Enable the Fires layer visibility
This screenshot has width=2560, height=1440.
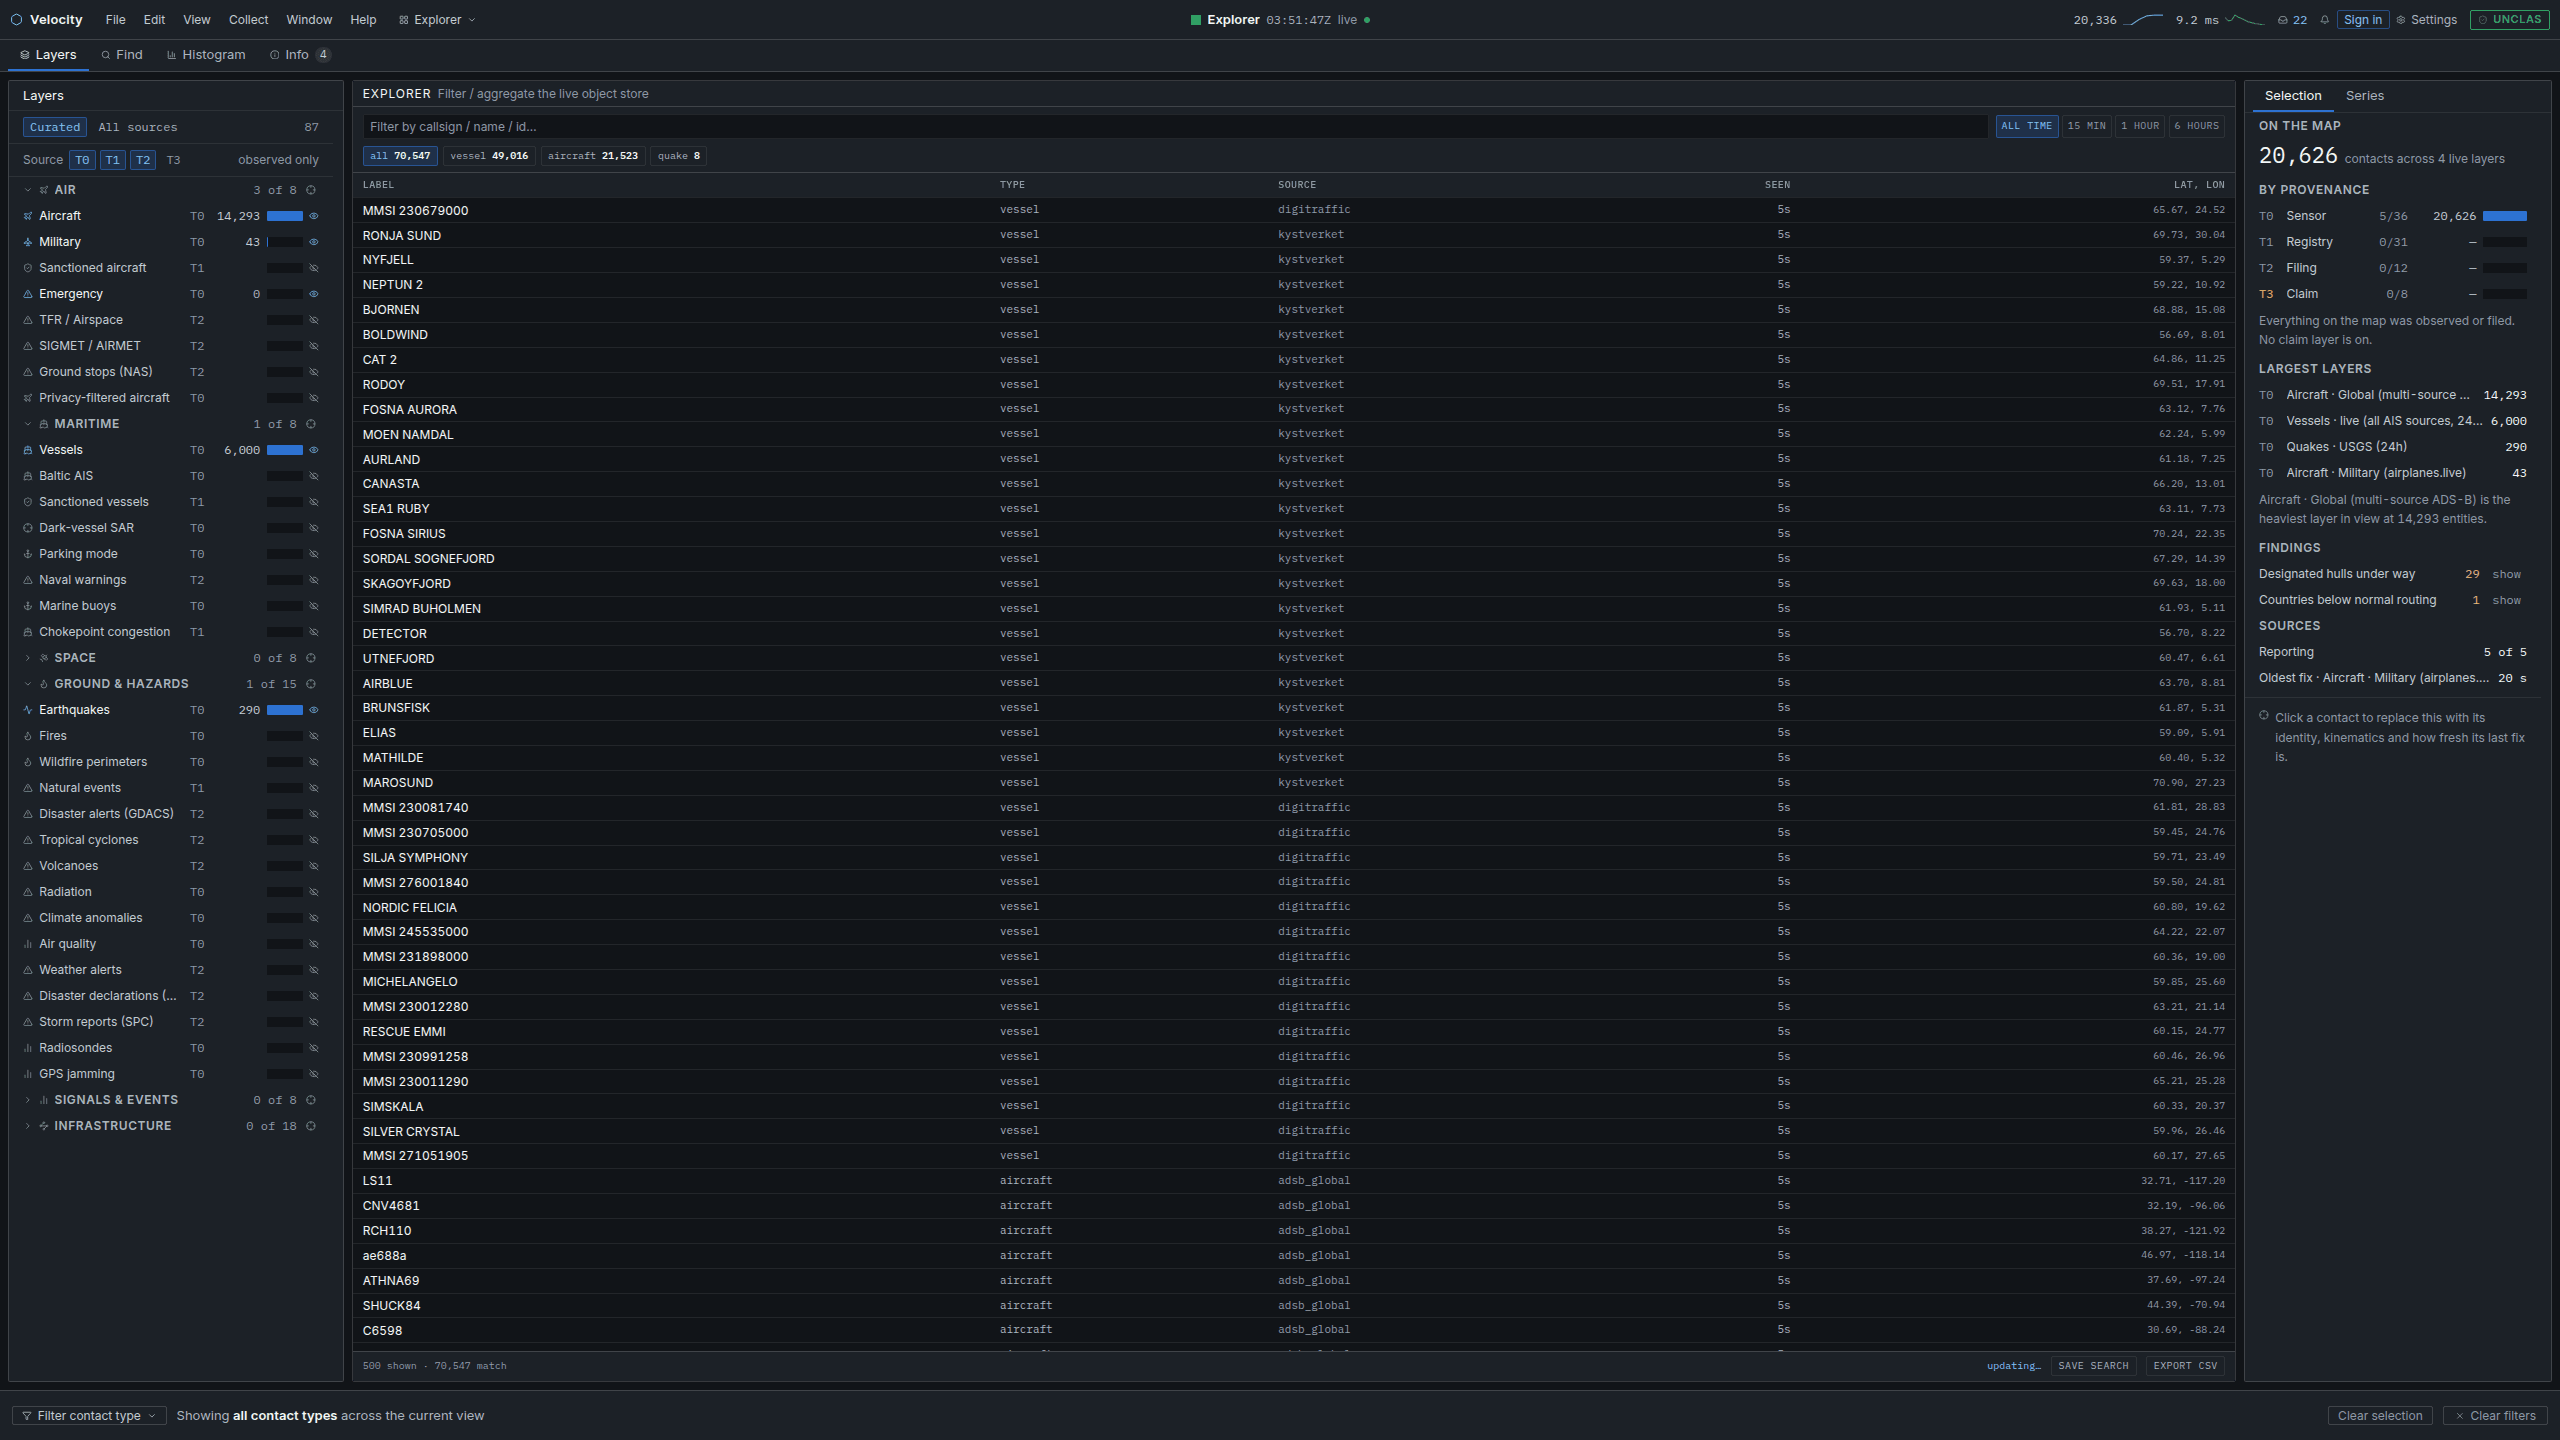click(x=314, y=736)
